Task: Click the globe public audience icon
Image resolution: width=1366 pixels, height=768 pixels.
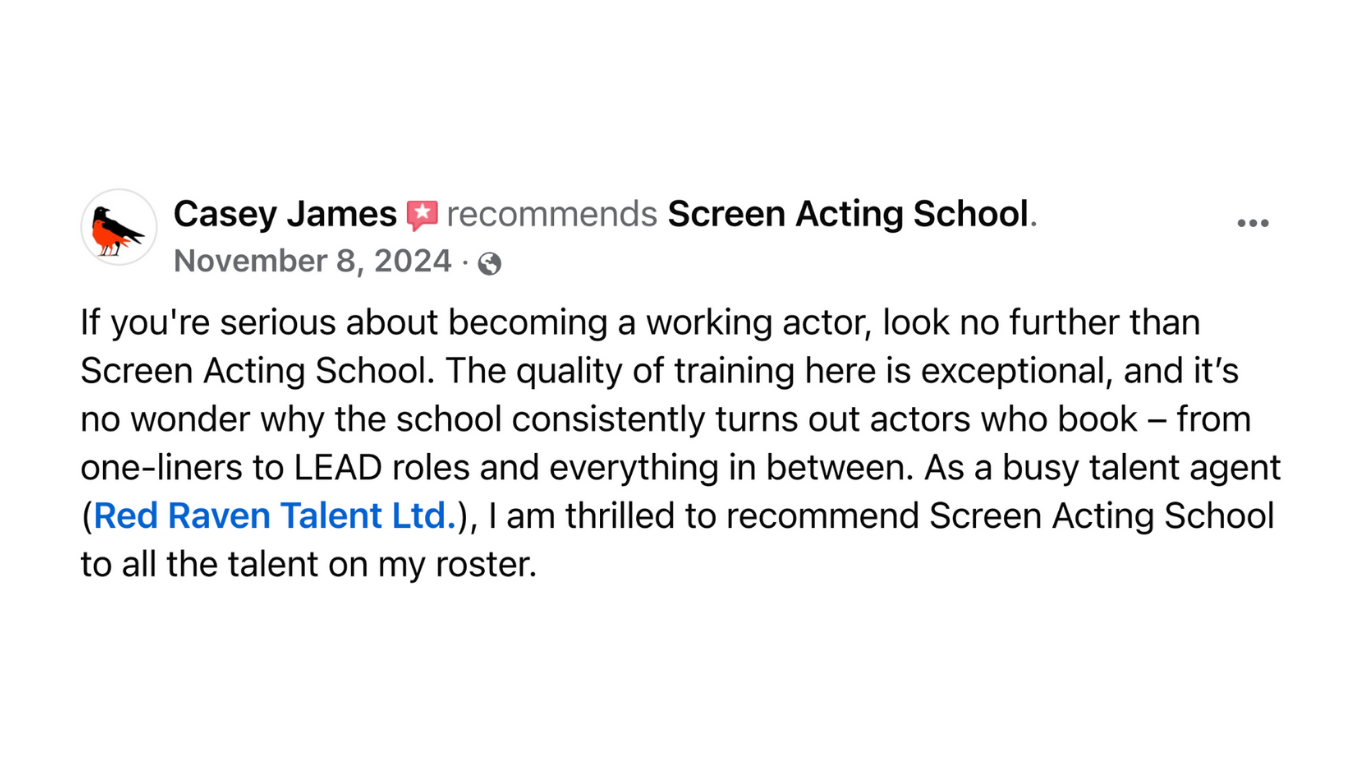Action: tap(489, 264)
